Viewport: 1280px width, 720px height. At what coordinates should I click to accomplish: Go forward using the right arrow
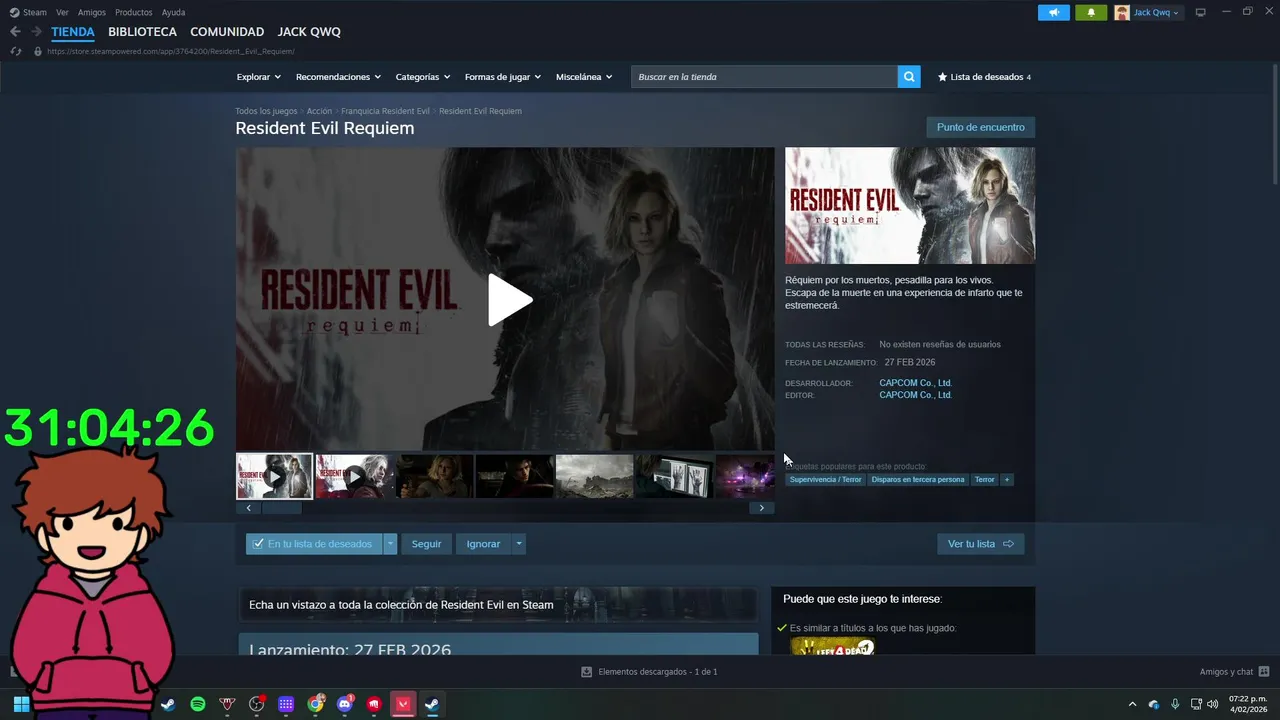point(36,32)
